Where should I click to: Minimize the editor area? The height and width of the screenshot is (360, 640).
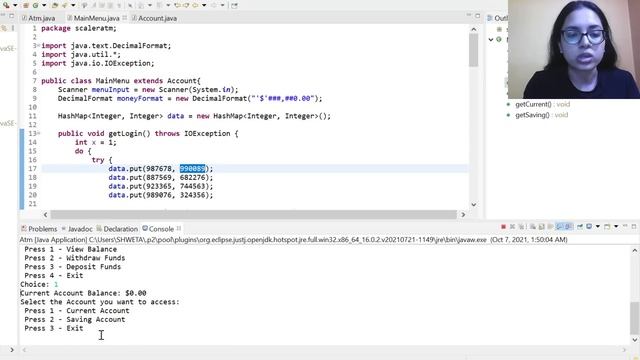point(469,15)
